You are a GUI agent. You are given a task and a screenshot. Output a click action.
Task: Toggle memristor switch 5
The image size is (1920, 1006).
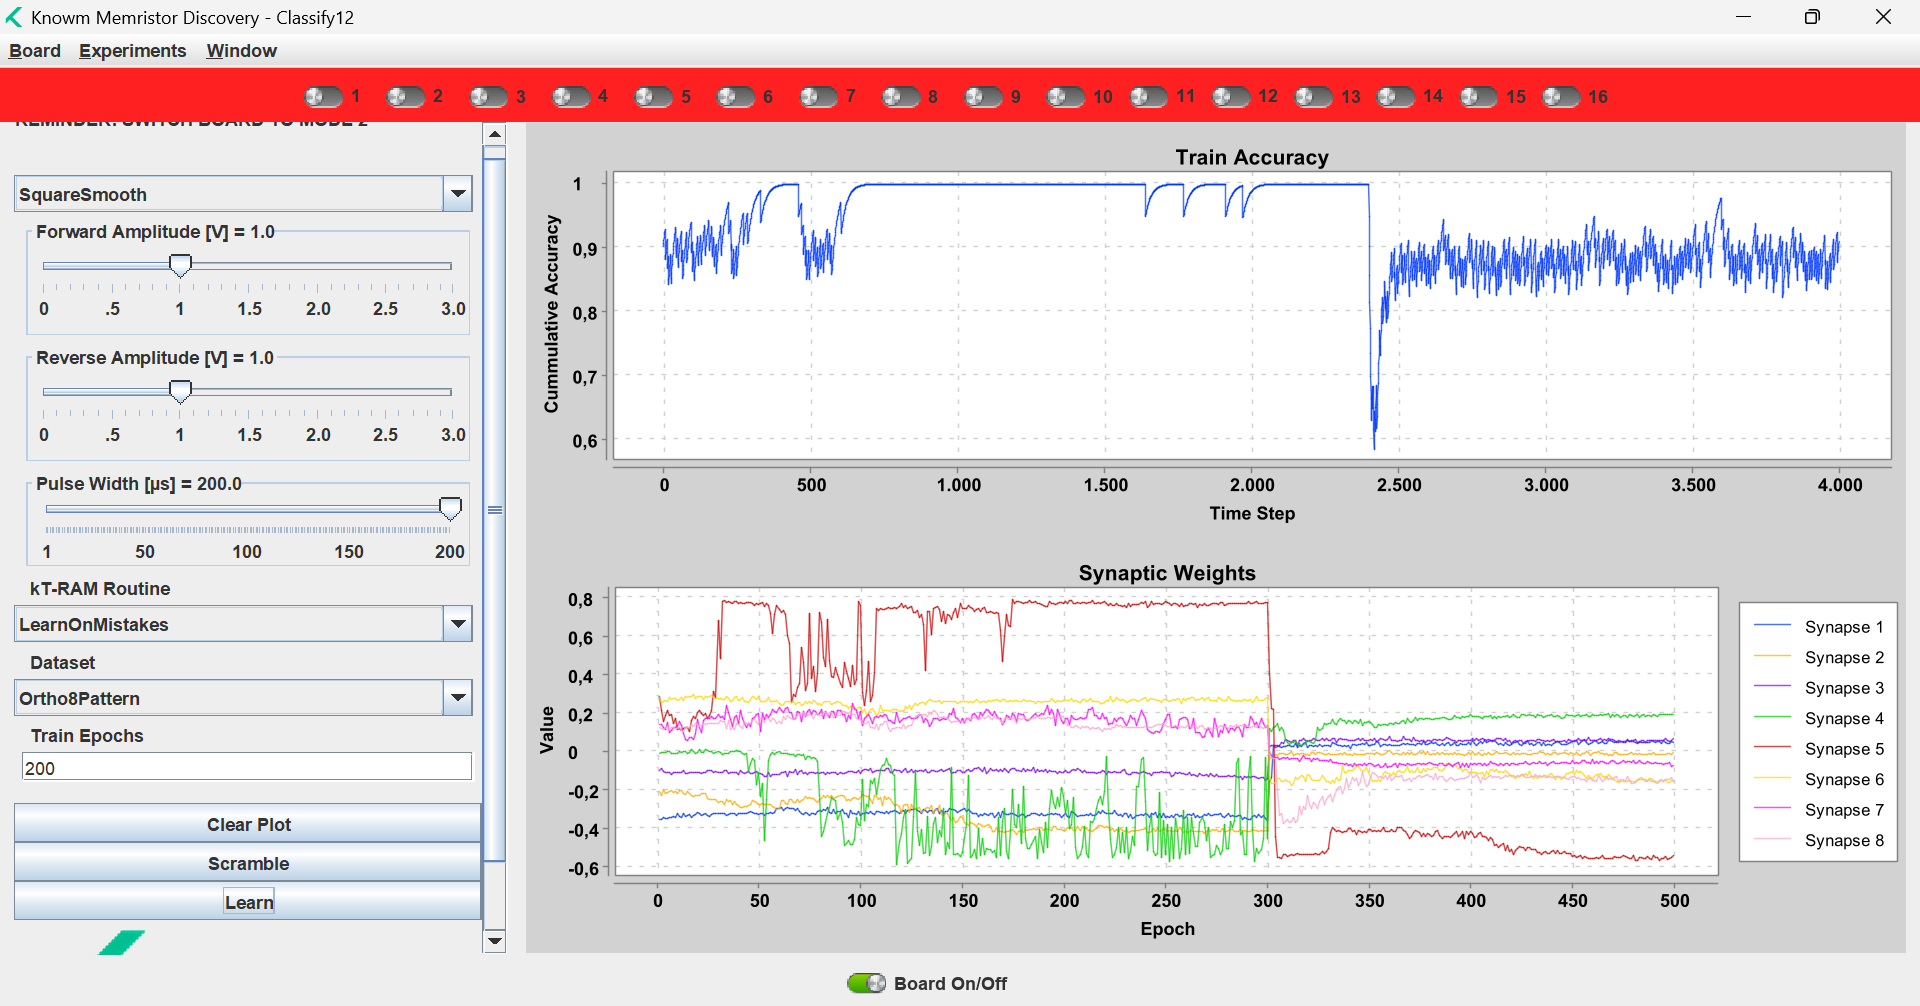[x=653, y=96]
